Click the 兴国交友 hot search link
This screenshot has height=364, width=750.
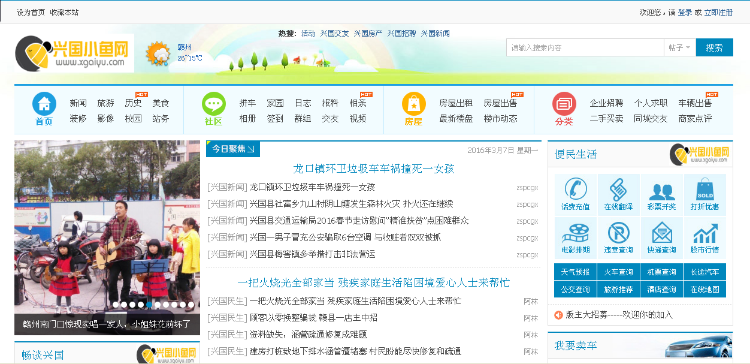[x=335, y=33]
